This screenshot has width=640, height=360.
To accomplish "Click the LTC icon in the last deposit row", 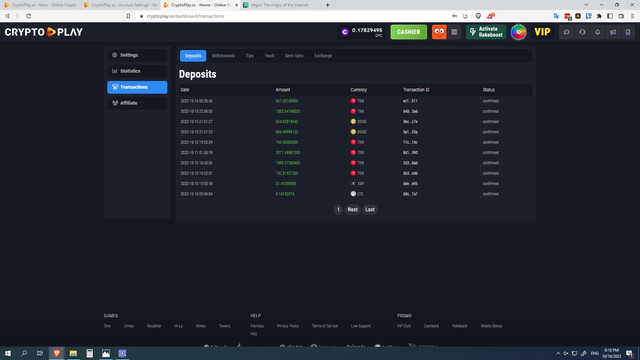I will click(353, 194).
